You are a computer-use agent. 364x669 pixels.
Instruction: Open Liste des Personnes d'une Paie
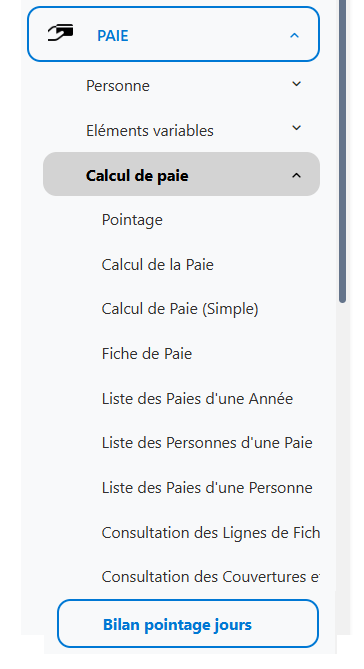(x=207, y=443)
